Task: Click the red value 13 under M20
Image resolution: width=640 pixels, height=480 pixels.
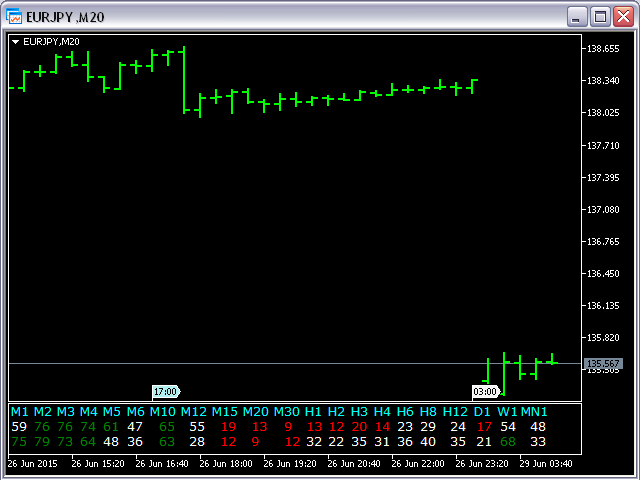Action: click(x=260, y=427)
